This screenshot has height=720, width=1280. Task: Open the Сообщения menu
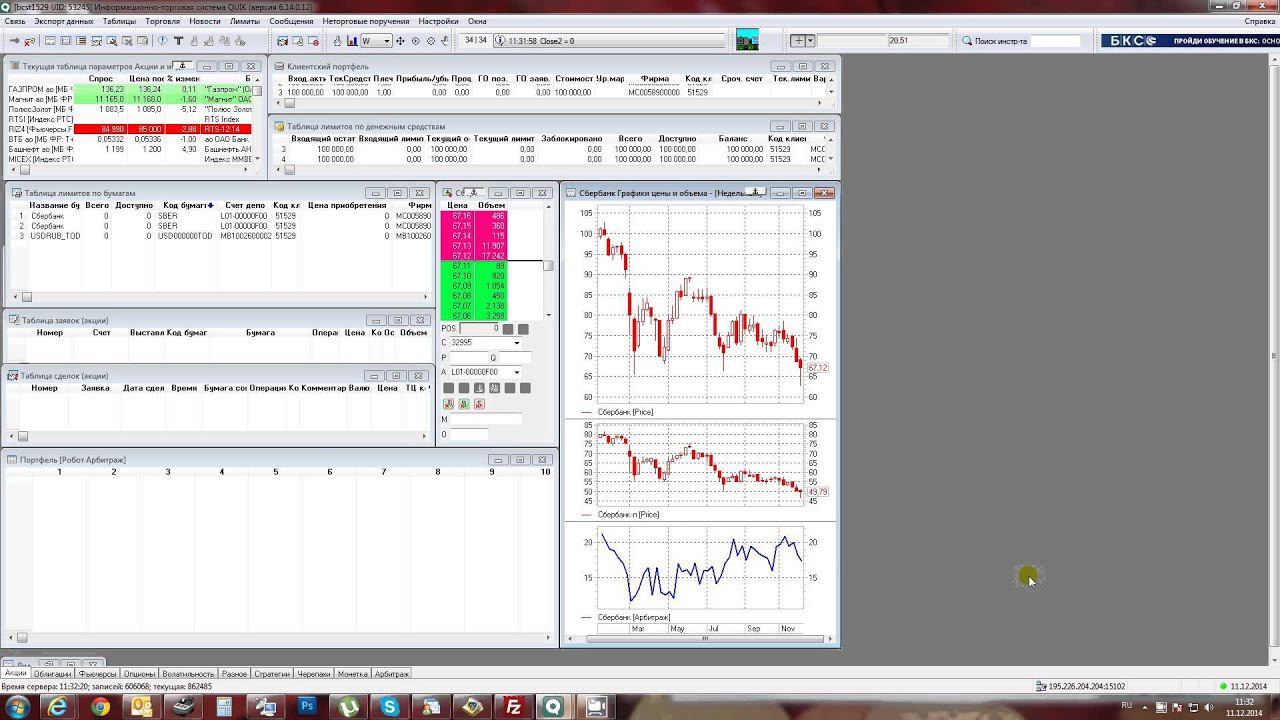coord(291,21)
